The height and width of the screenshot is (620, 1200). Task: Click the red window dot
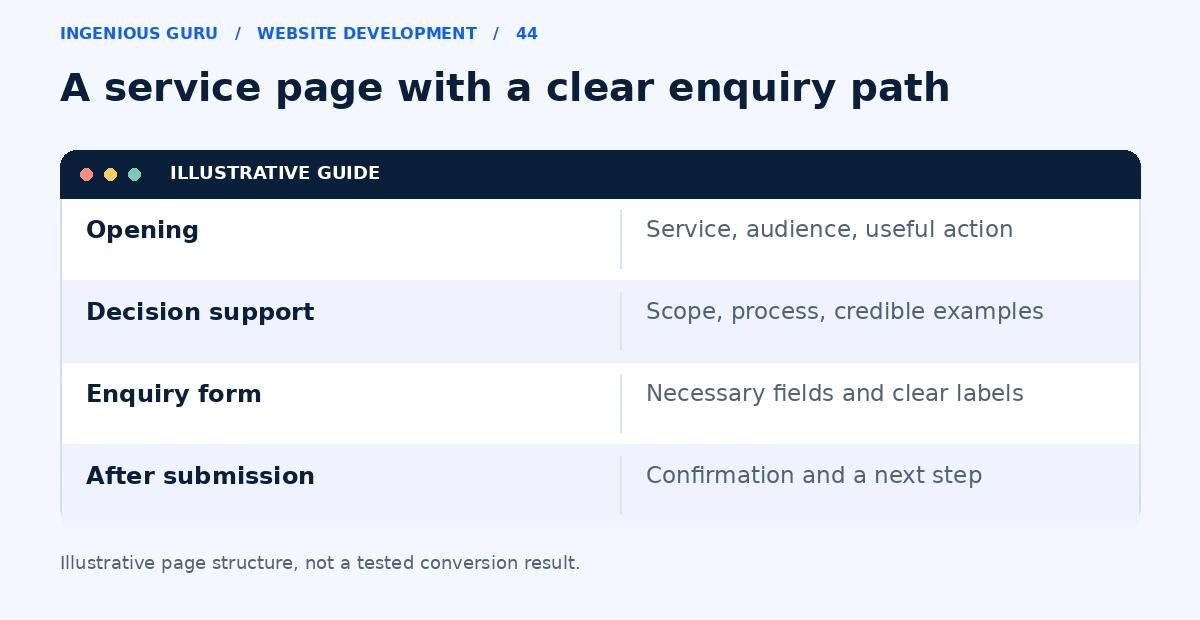[86, 174]
